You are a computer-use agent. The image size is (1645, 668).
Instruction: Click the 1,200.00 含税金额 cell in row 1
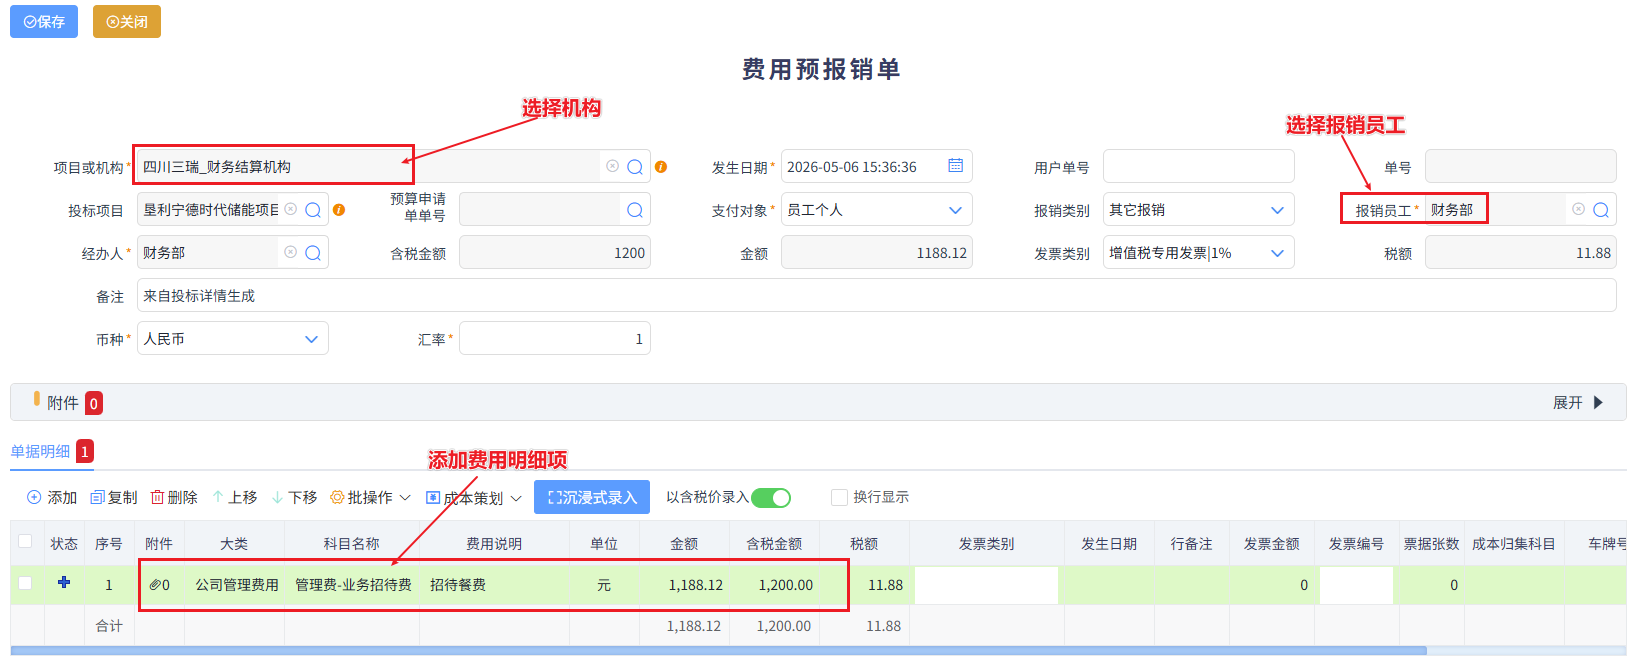[775, 585]
